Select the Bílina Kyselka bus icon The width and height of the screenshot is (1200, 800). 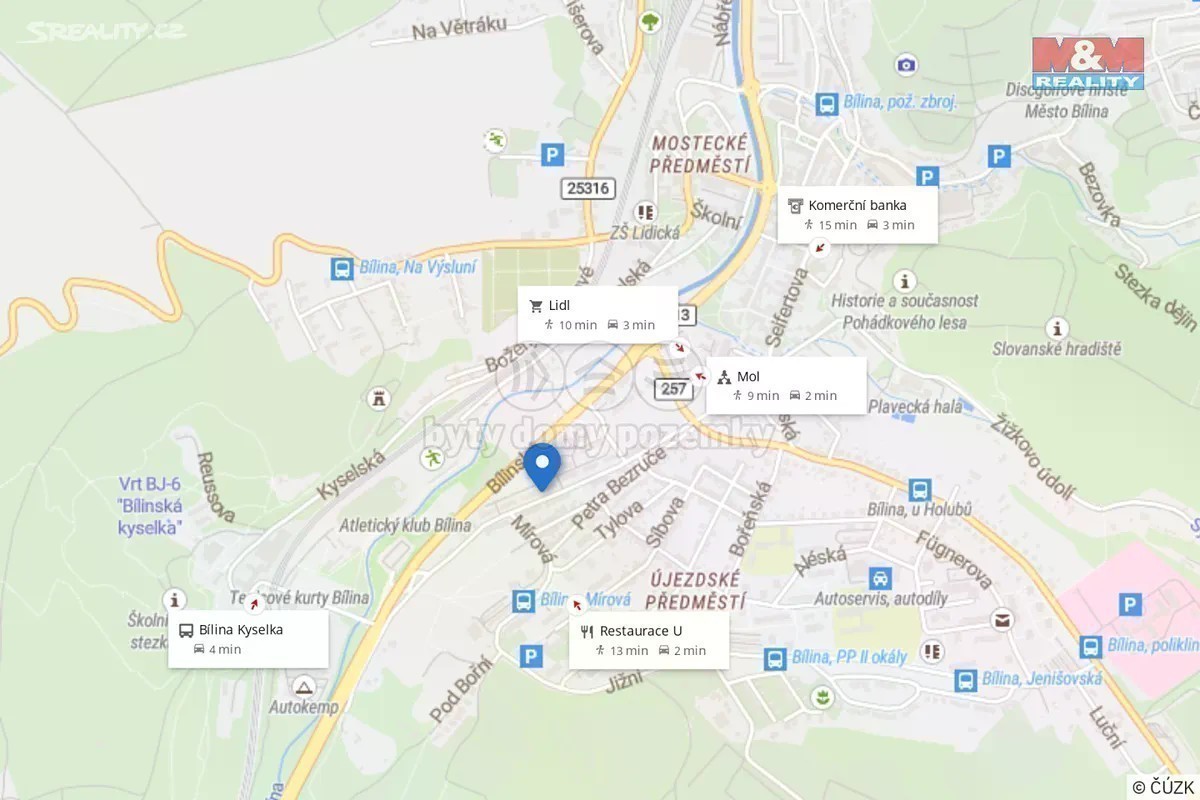(186, 630)
